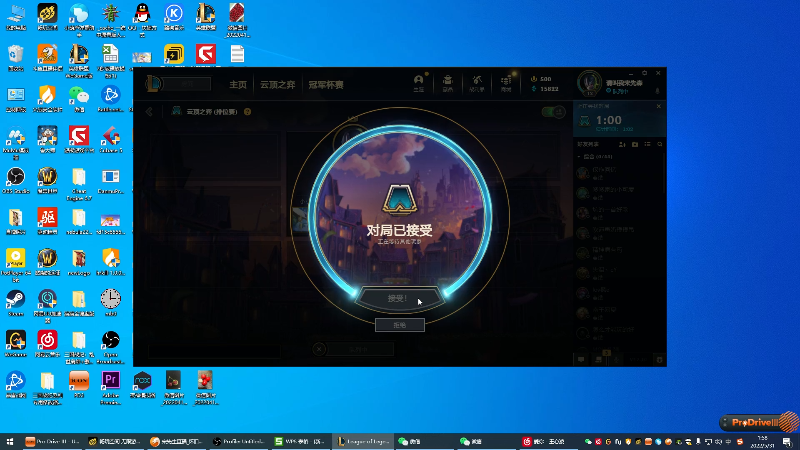
Task: Click the taskbar clock
Action: coord(762,442)
